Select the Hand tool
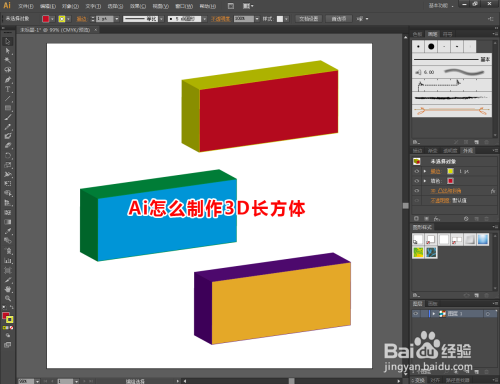 (8, 289)
